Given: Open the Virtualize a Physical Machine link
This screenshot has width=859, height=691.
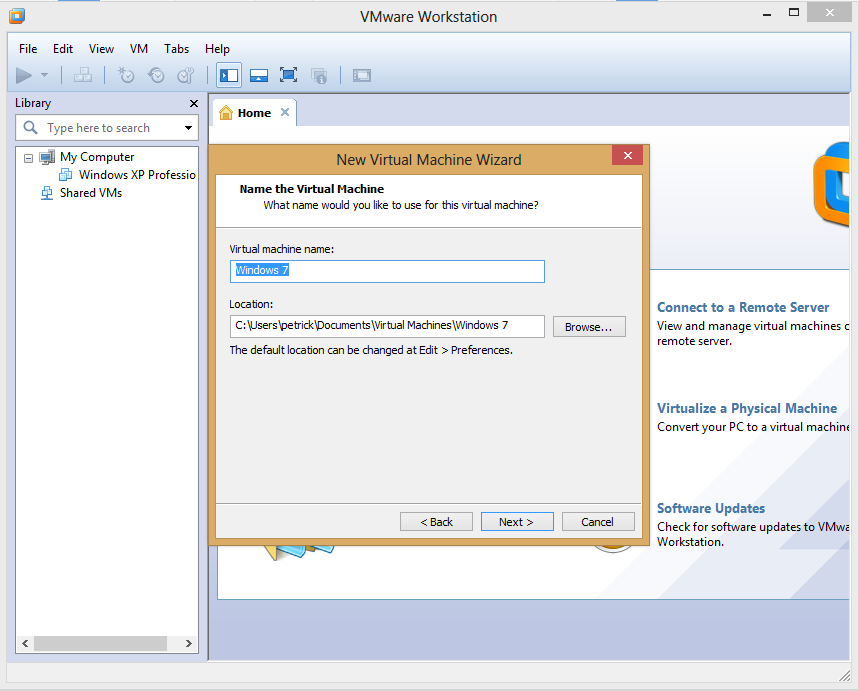Looking at the screenshot, I should click(747, 408).
